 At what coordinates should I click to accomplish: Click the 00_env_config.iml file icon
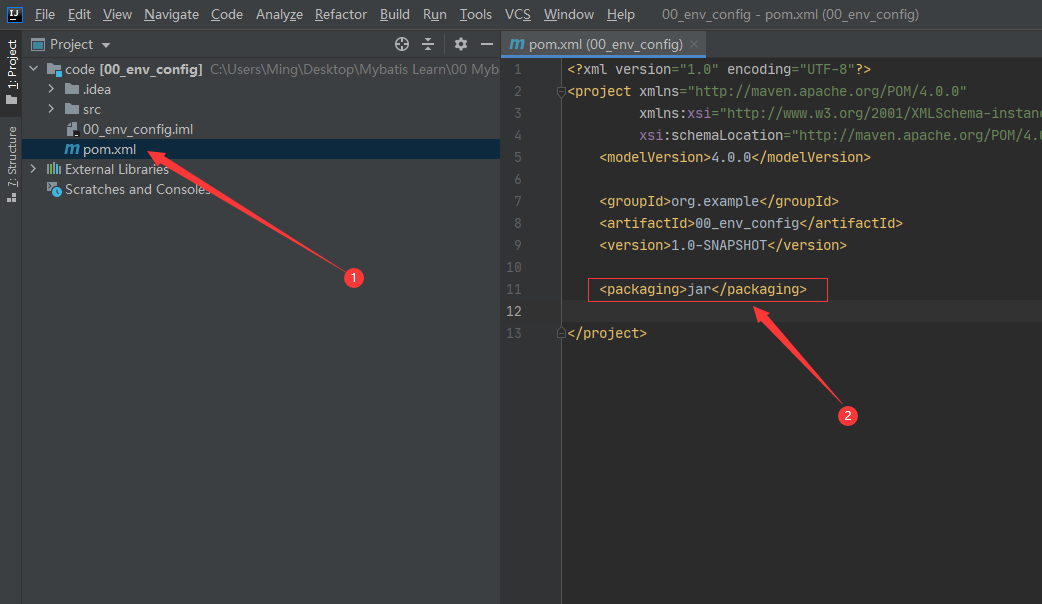(72, 129)
